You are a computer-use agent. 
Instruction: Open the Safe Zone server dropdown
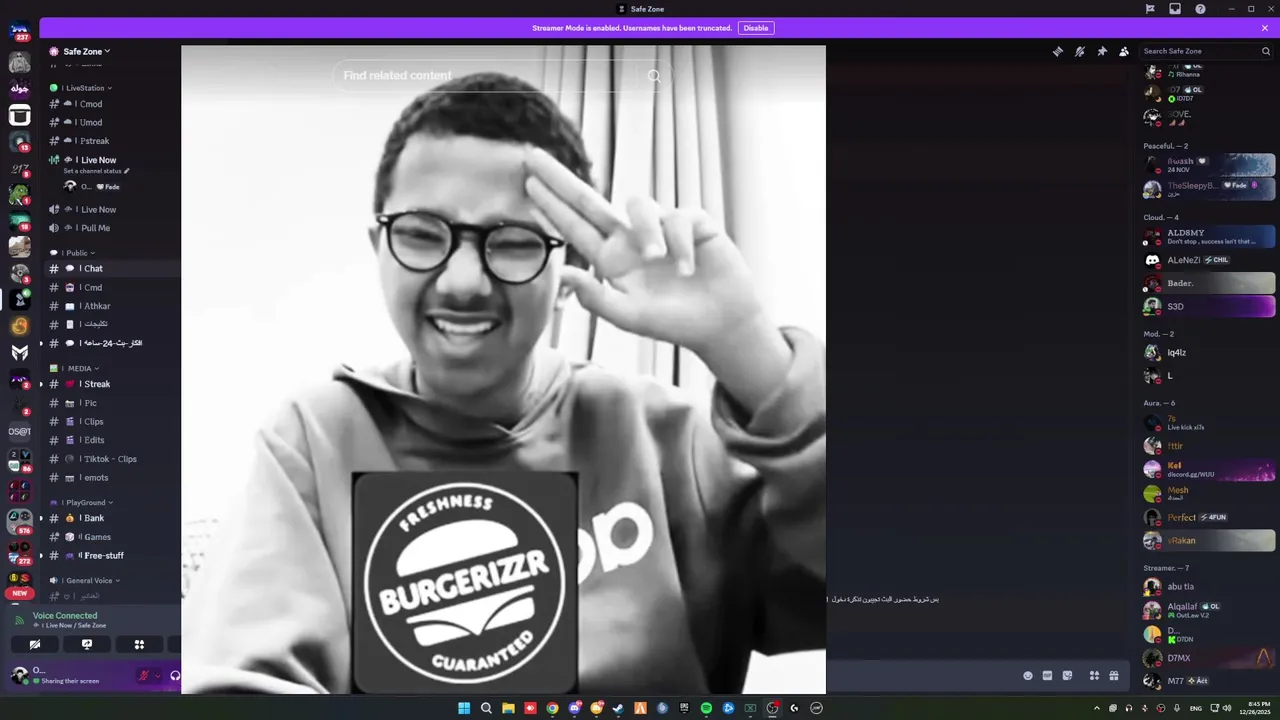(x=87, y=51)
